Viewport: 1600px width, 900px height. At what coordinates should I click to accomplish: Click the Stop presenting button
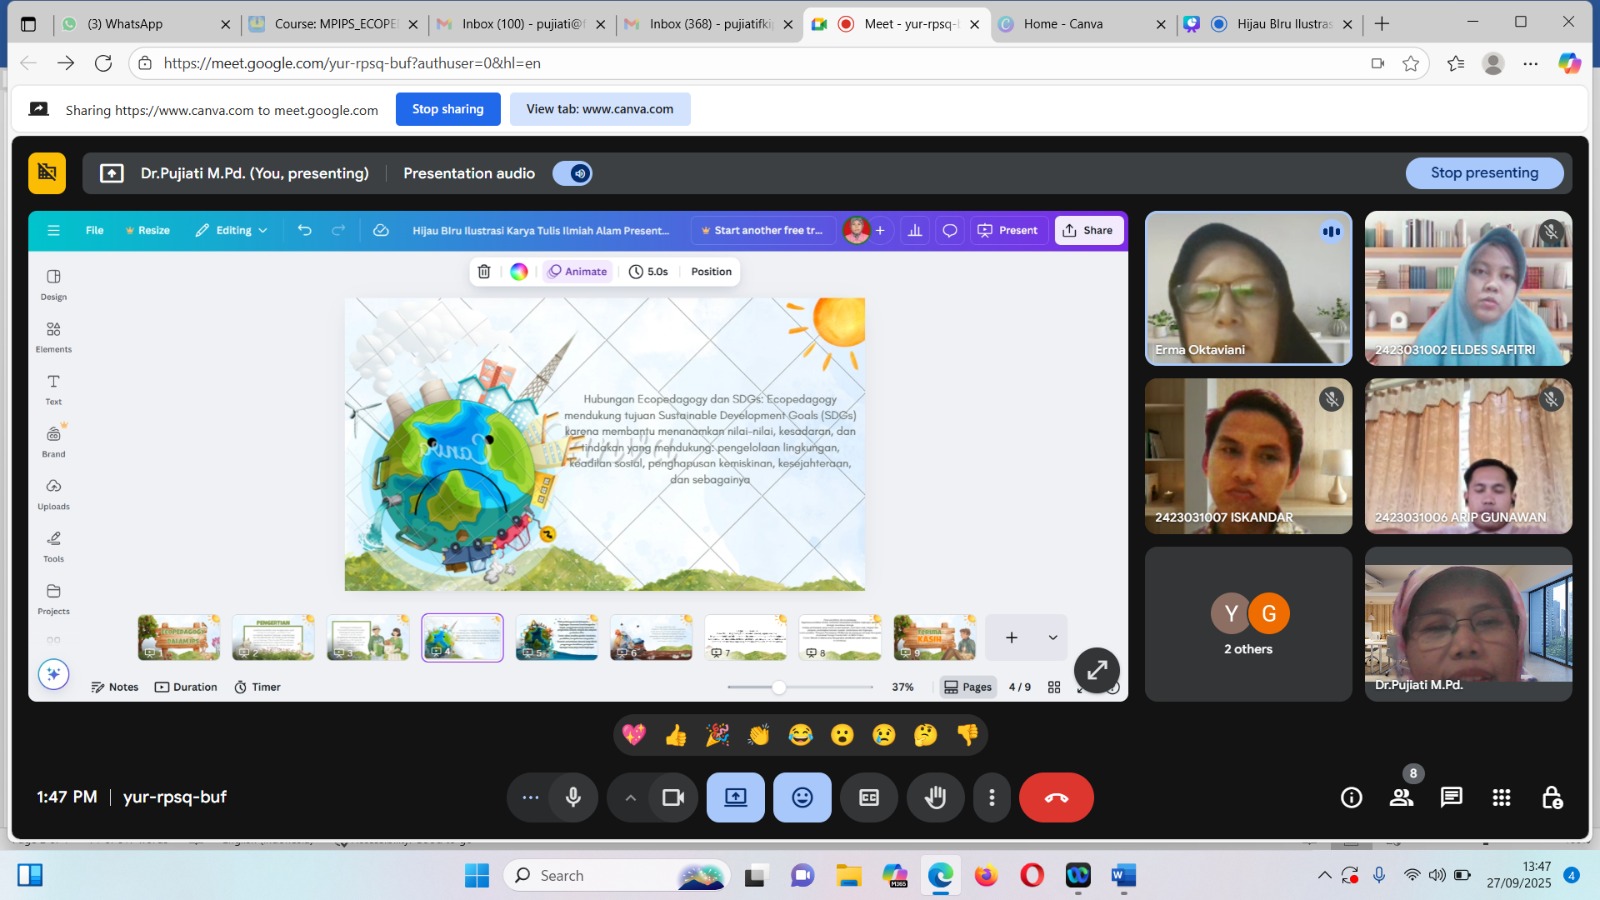click(x=1484, y=173)
